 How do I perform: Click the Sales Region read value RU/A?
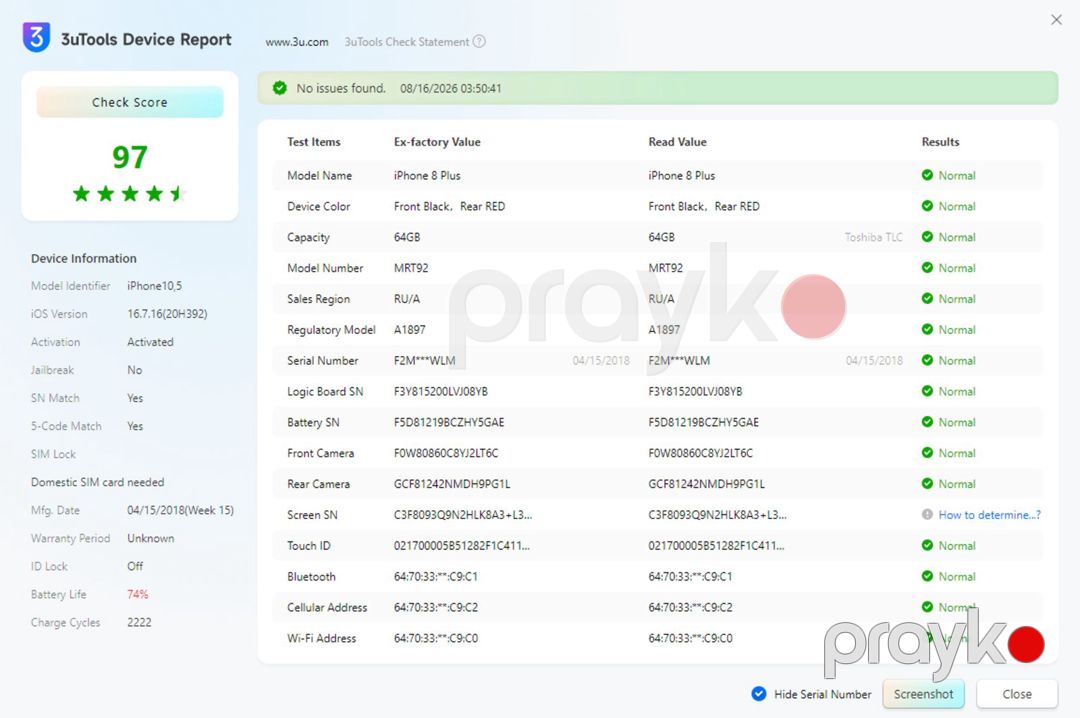click(x=661, y=298)
